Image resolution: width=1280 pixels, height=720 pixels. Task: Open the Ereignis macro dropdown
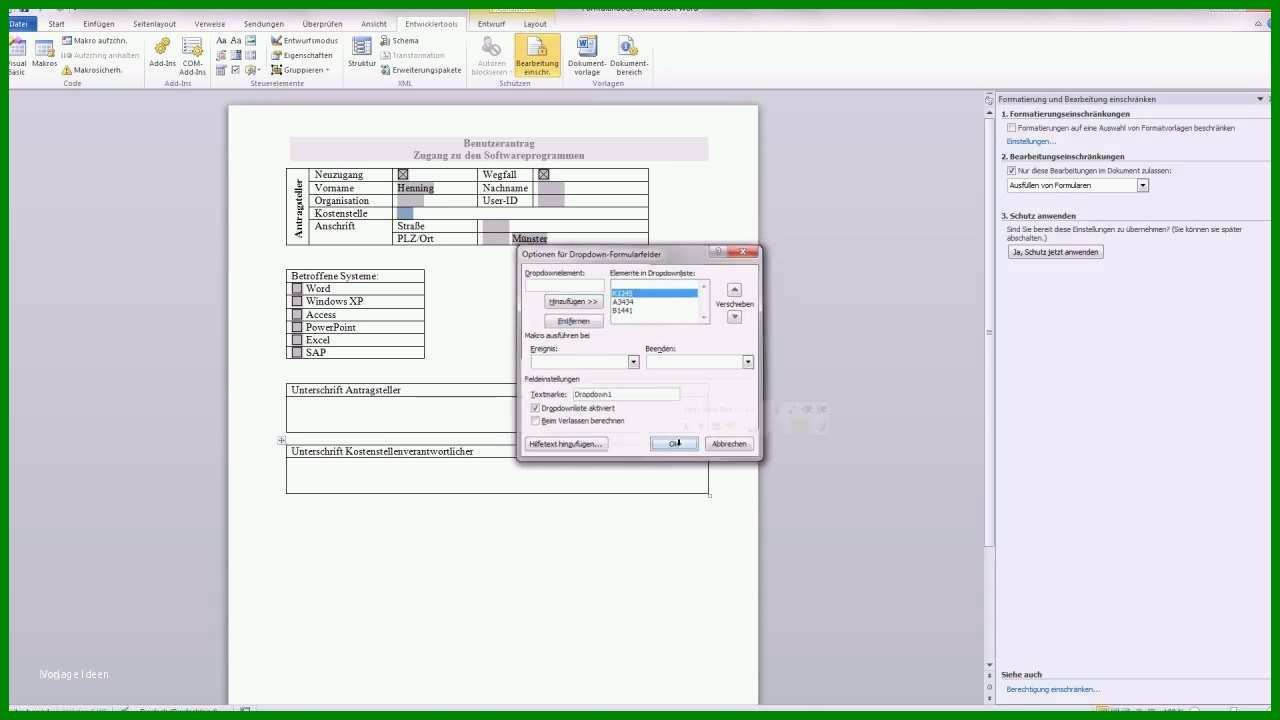pyautogui.click(x=633, y=362)
